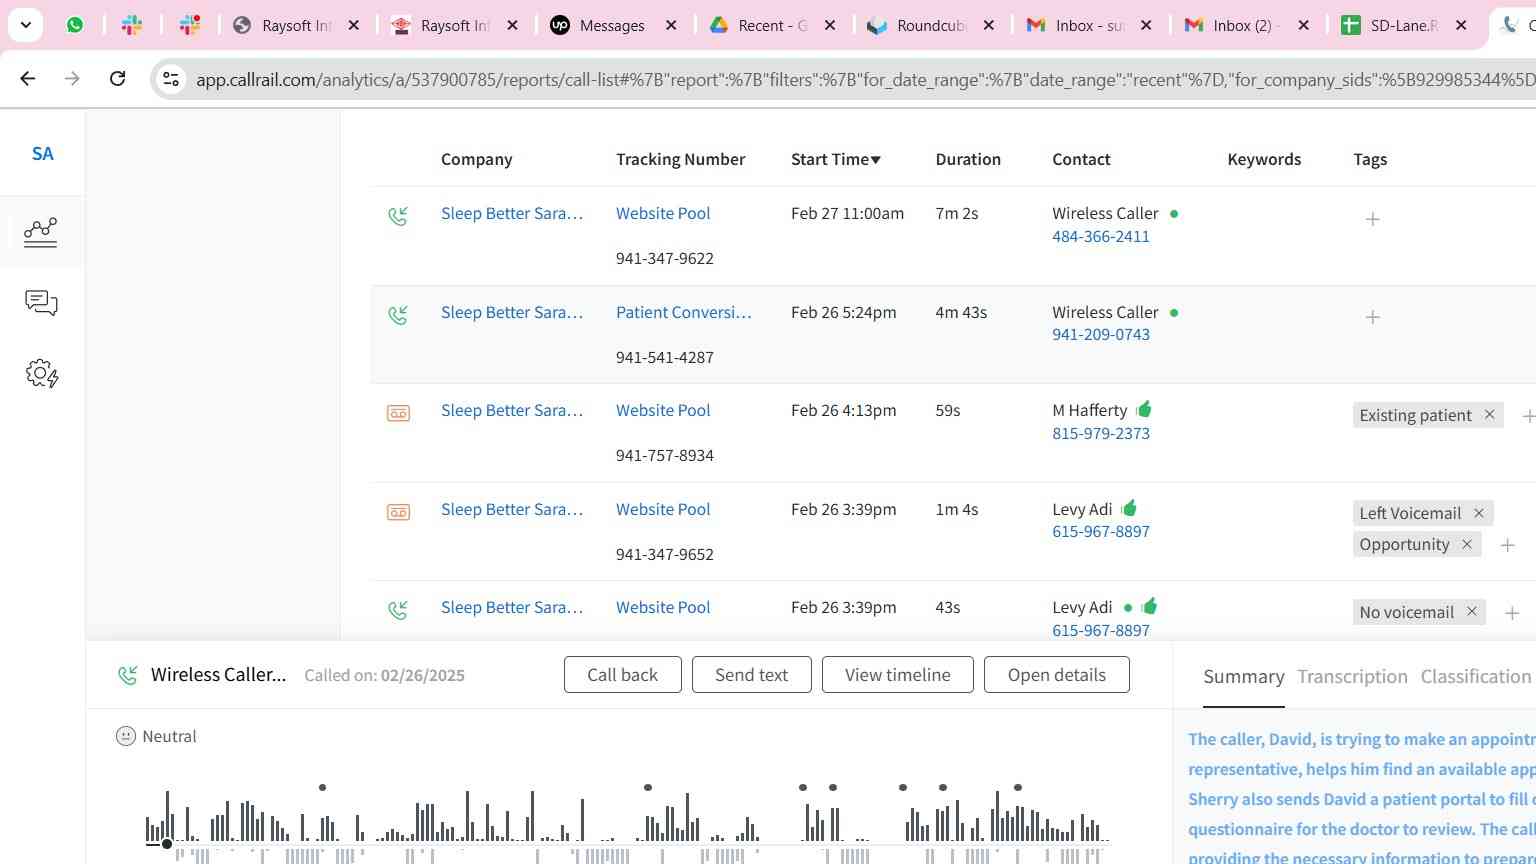Click thumbs-up icon beside Levy Adi 1m 4s call

click(x=1129, y=508)
